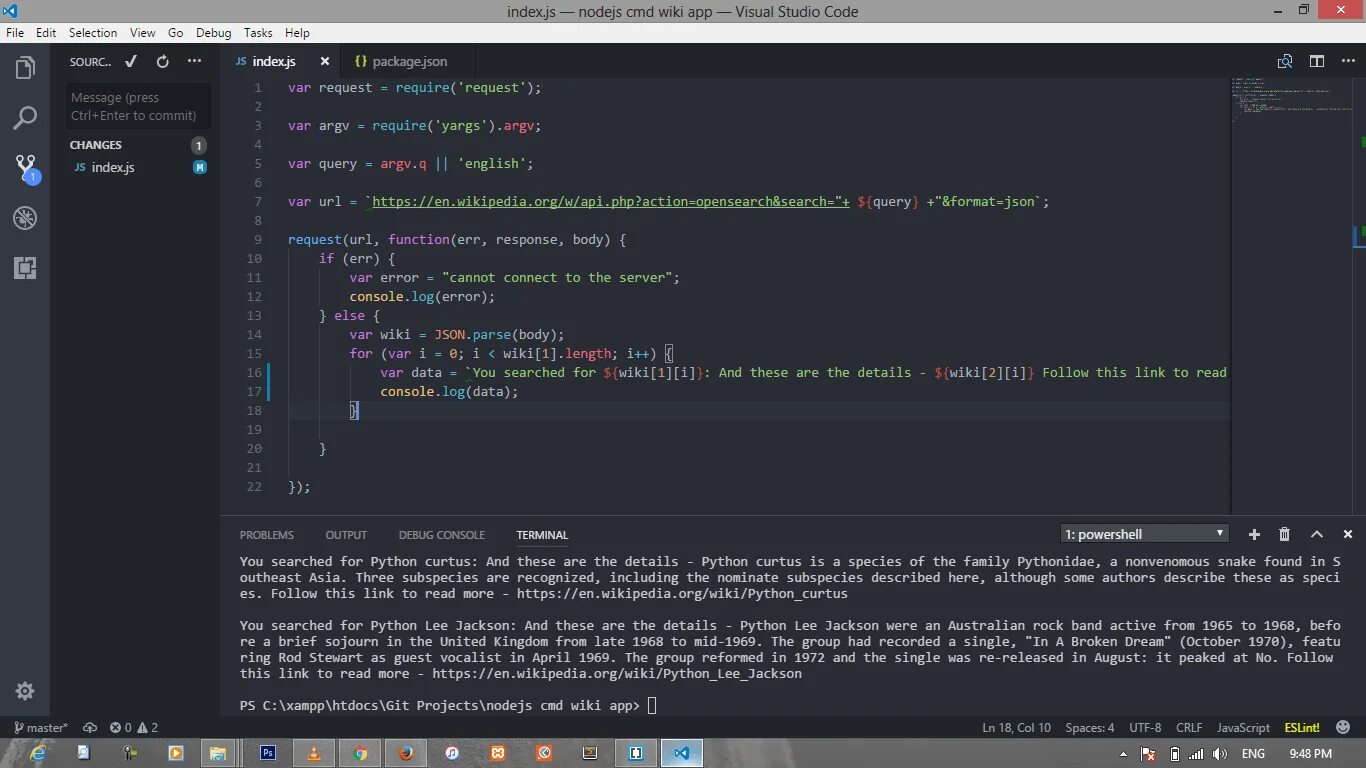Synchronize changes via cloud icon in status bar
This screenshot has width=1366, height=768.
pos(90,727)
